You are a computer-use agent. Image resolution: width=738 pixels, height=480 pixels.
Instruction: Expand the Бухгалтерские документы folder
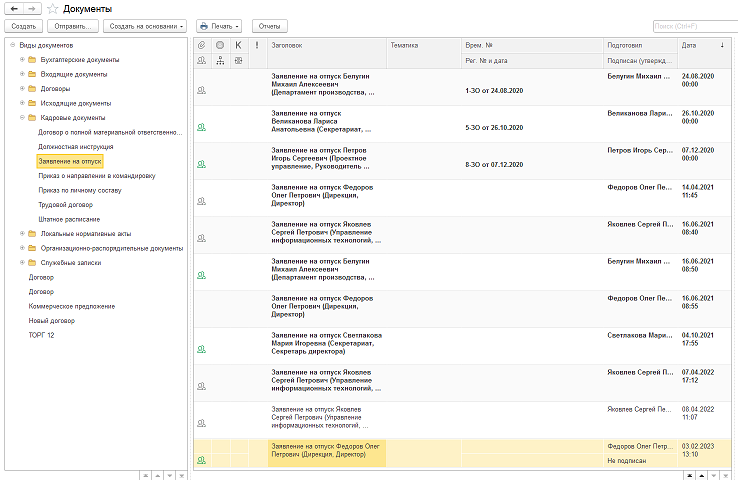(x=22, y=60)
